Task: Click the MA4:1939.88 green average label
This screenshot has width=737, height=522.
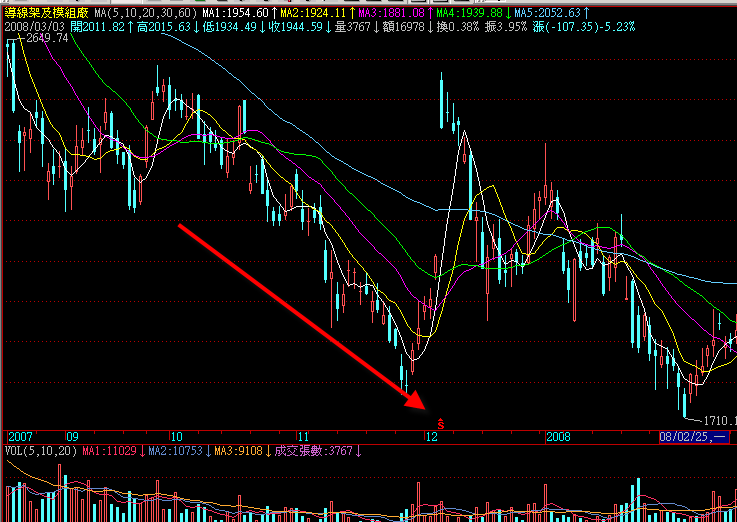Action: (467, 11)
